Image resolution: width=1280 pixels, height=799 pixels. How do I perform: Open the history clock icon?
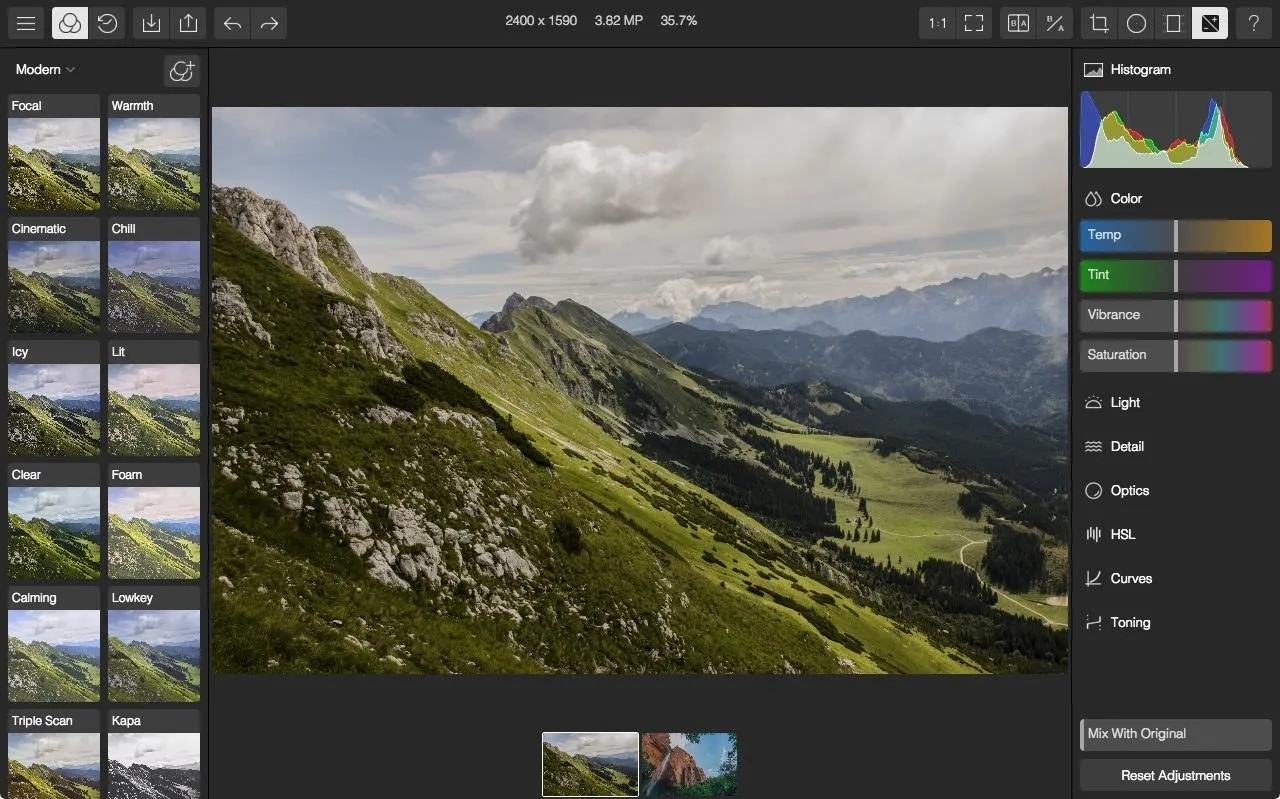point(107,23)
